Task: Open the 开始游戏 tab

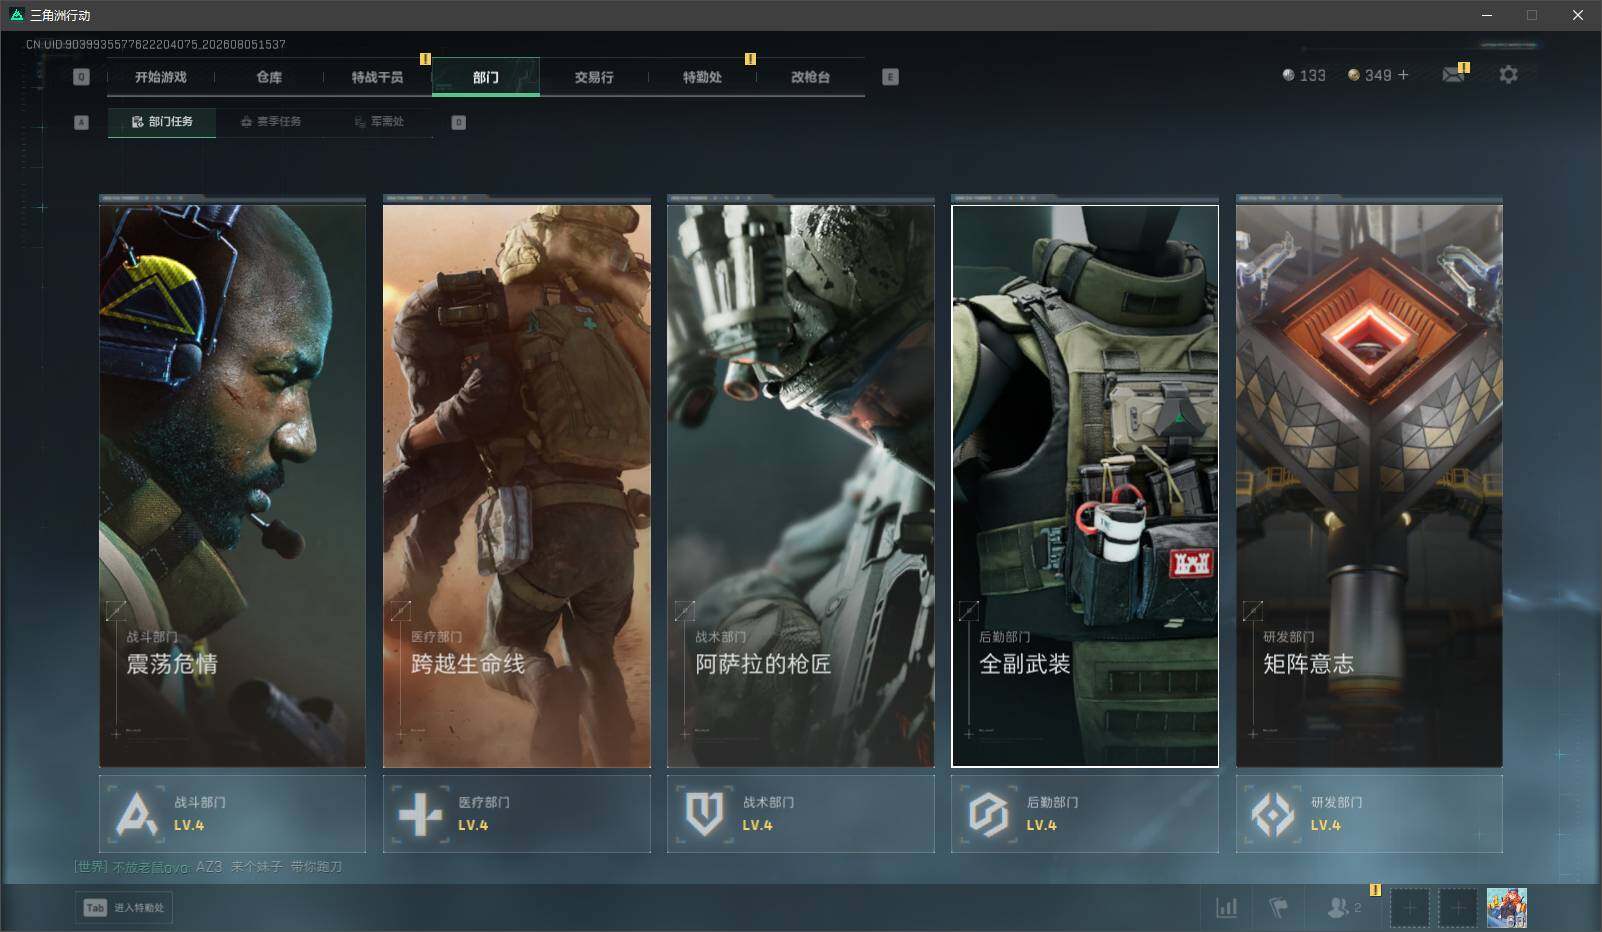Action: point(161,77)
